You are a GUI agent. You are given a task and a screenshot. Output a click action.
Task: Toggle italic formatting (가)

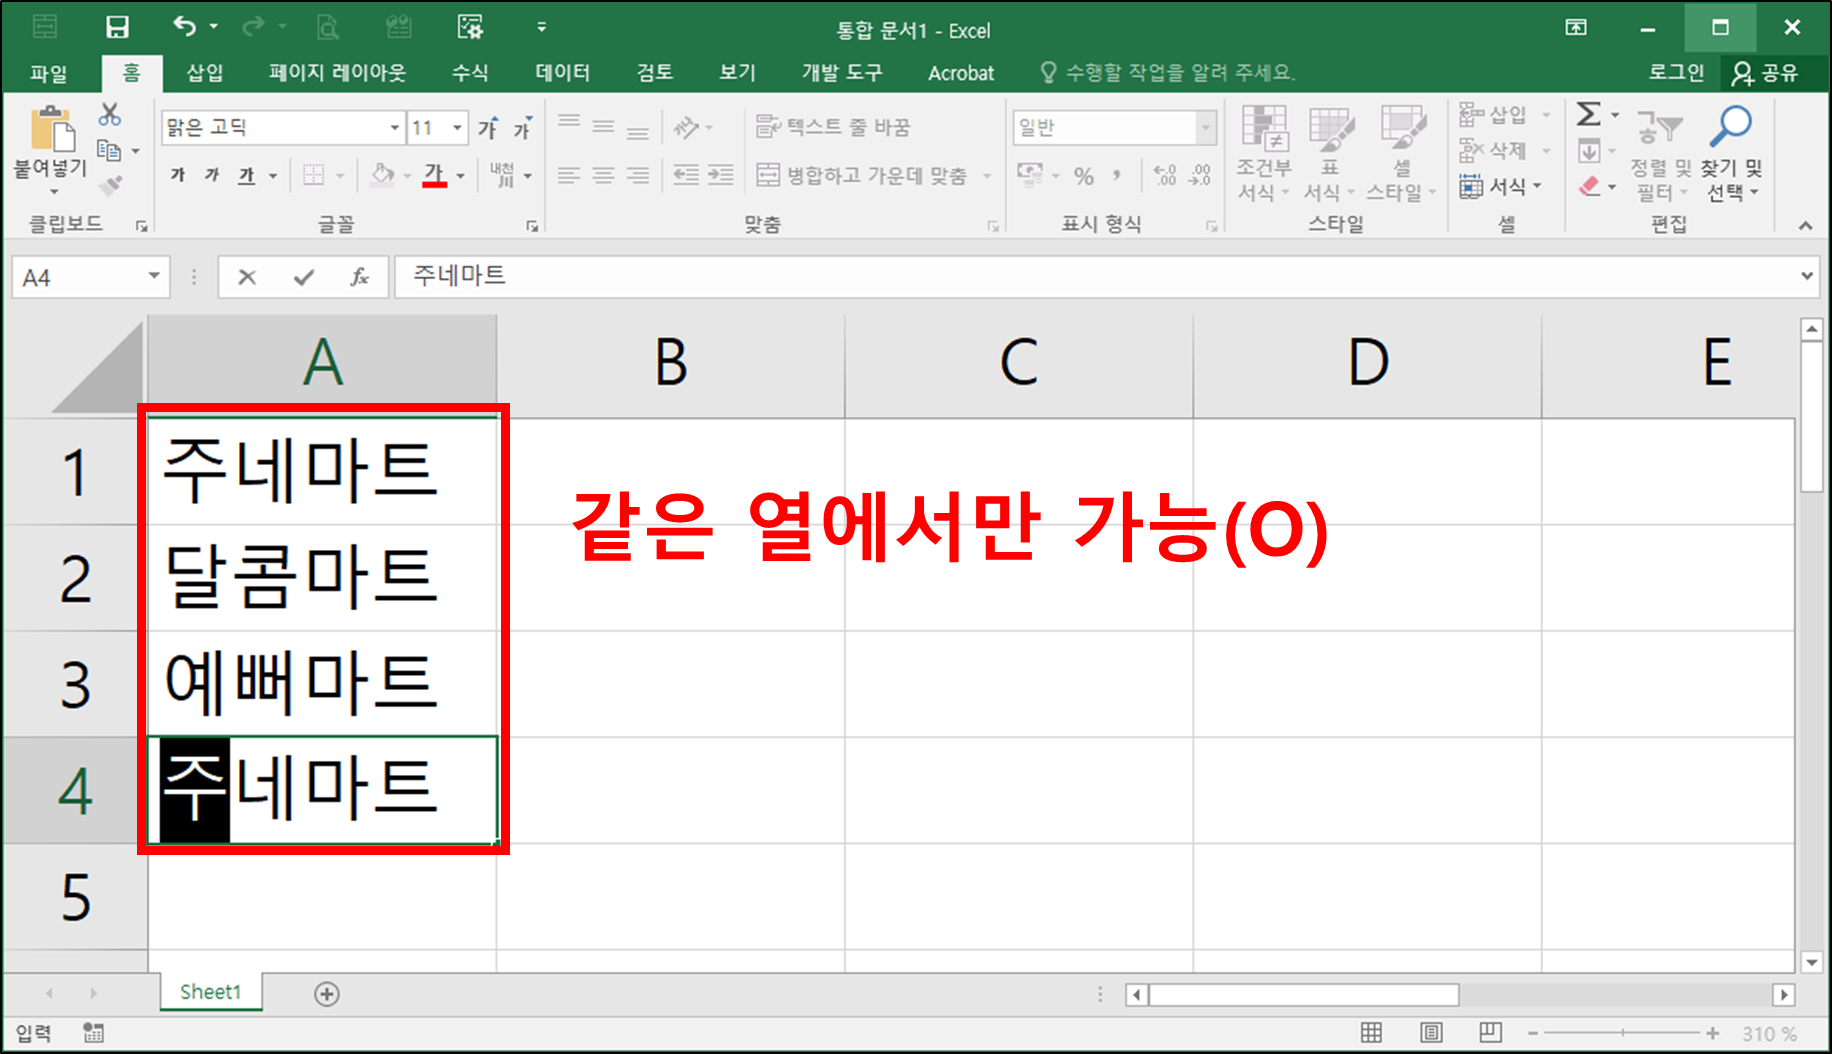[x=212, y=175]
